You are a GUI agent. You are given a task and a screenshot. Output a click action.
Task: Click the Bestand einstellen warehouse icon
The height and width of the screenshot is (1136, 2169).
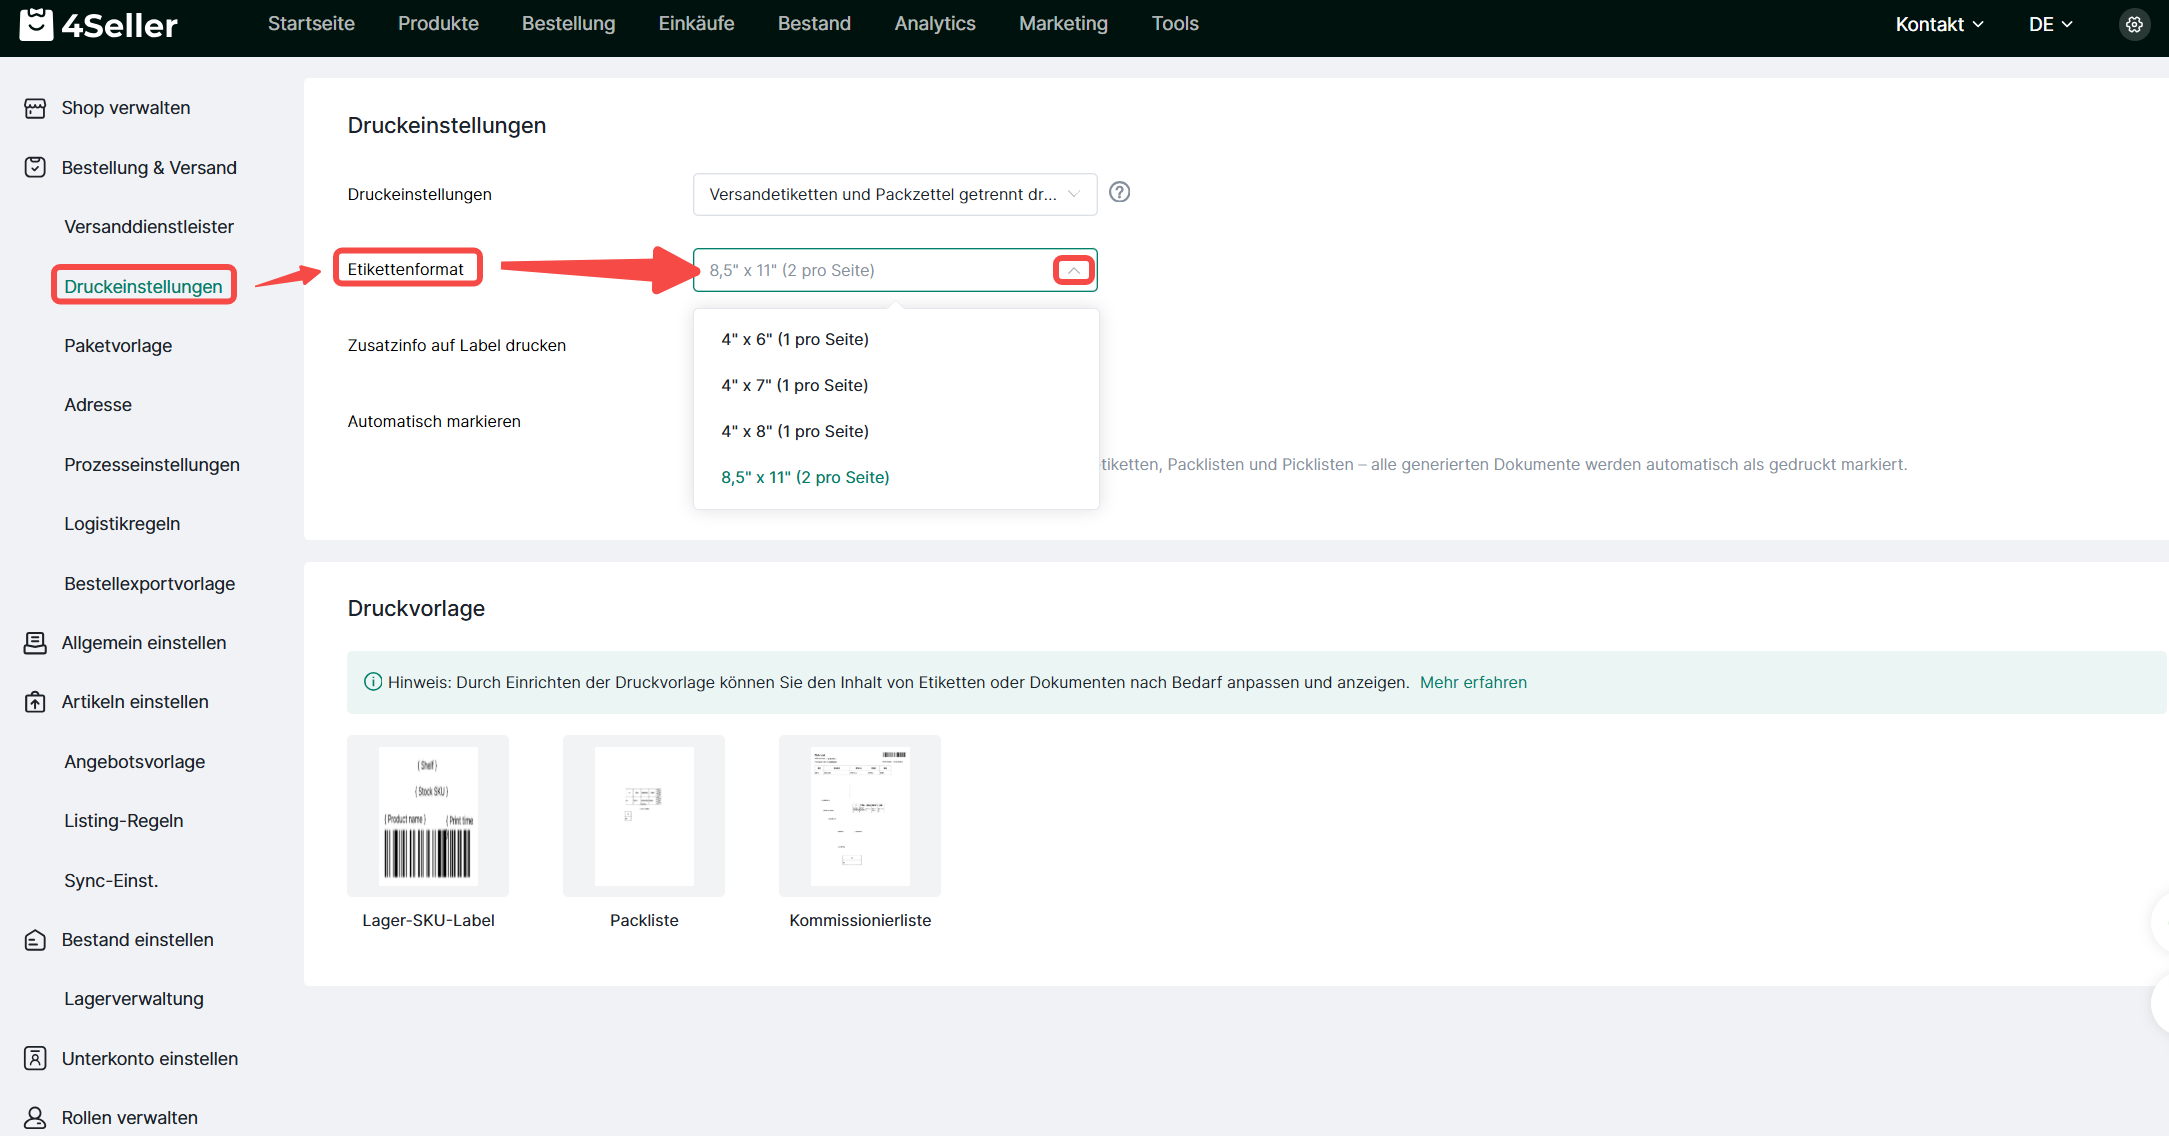tap(35, 940)
